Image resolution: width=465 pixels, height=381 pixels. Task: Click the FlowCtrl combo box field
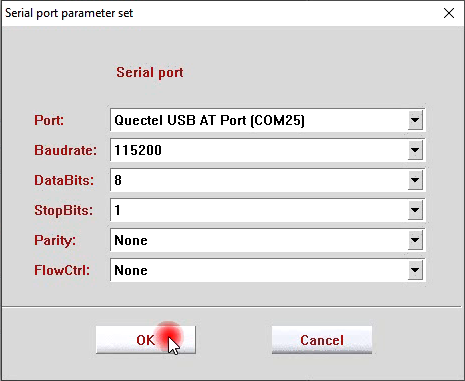pos(267,270)
